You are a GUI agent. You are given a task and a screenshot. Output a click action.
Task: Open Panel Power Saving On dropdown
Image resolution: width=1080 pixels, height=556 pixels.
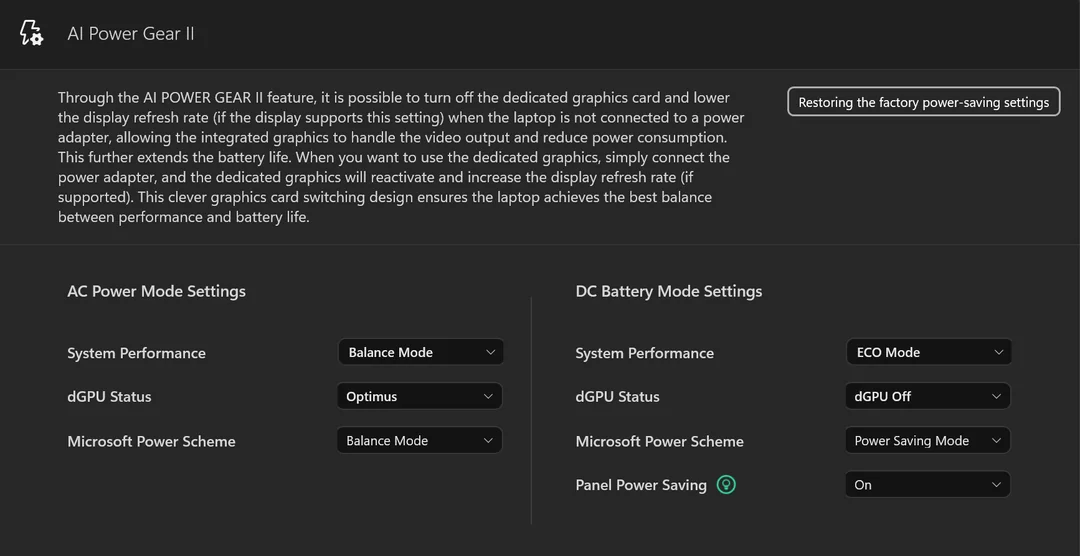tap(928, 485)
